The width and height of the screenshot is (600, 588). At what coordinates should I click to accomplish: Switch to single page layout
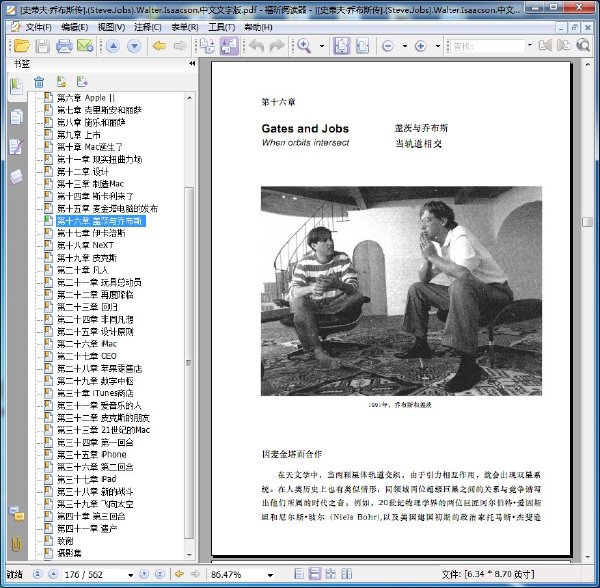(x=299, y=574)
